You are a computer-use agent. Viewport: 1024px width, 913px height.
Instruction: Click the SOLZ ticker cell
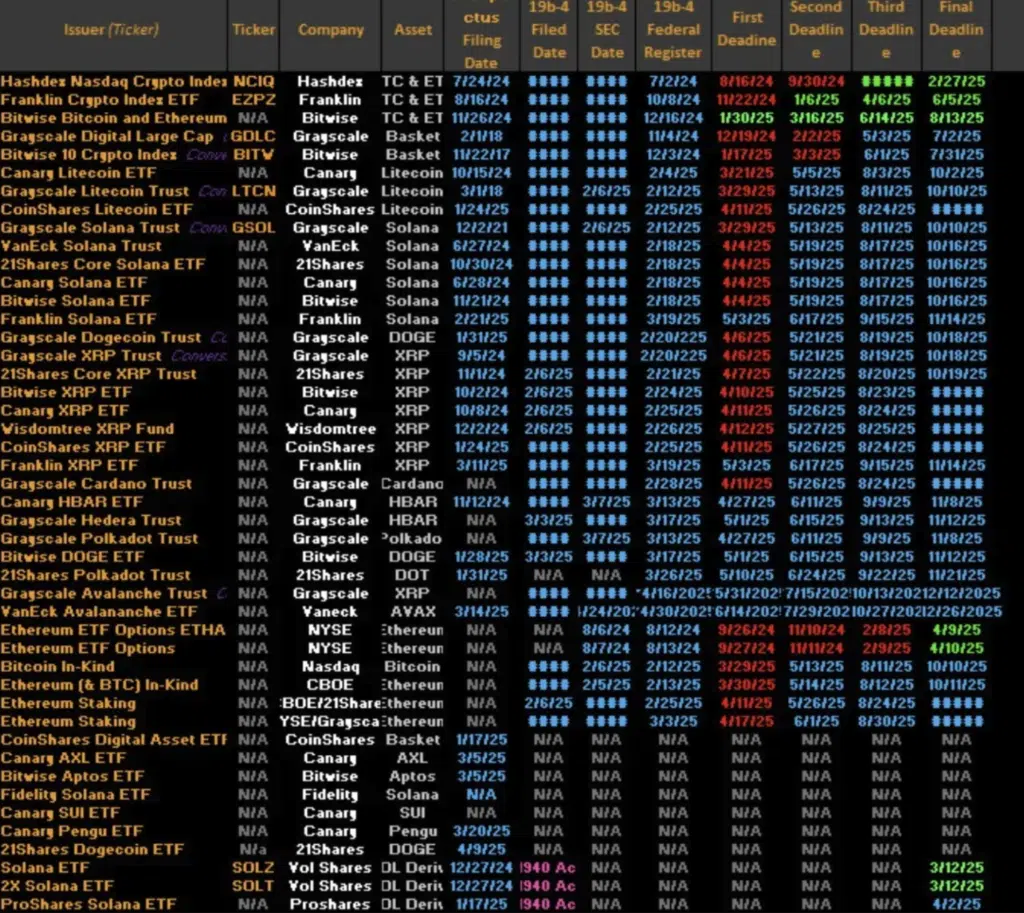point(253,868)
